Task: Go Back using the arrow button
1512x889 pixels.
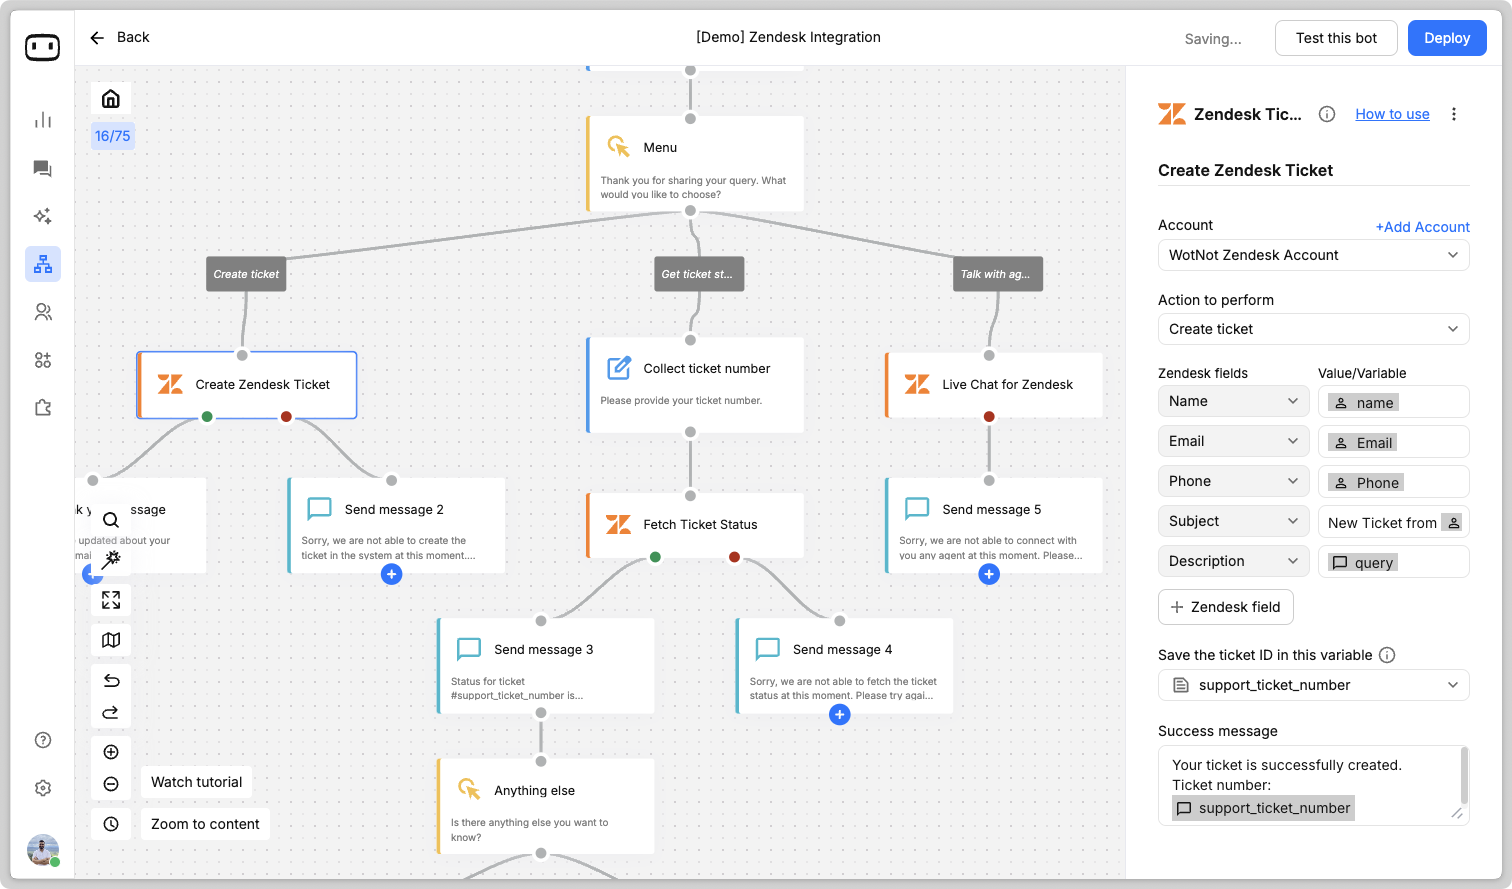Action: 119,37
